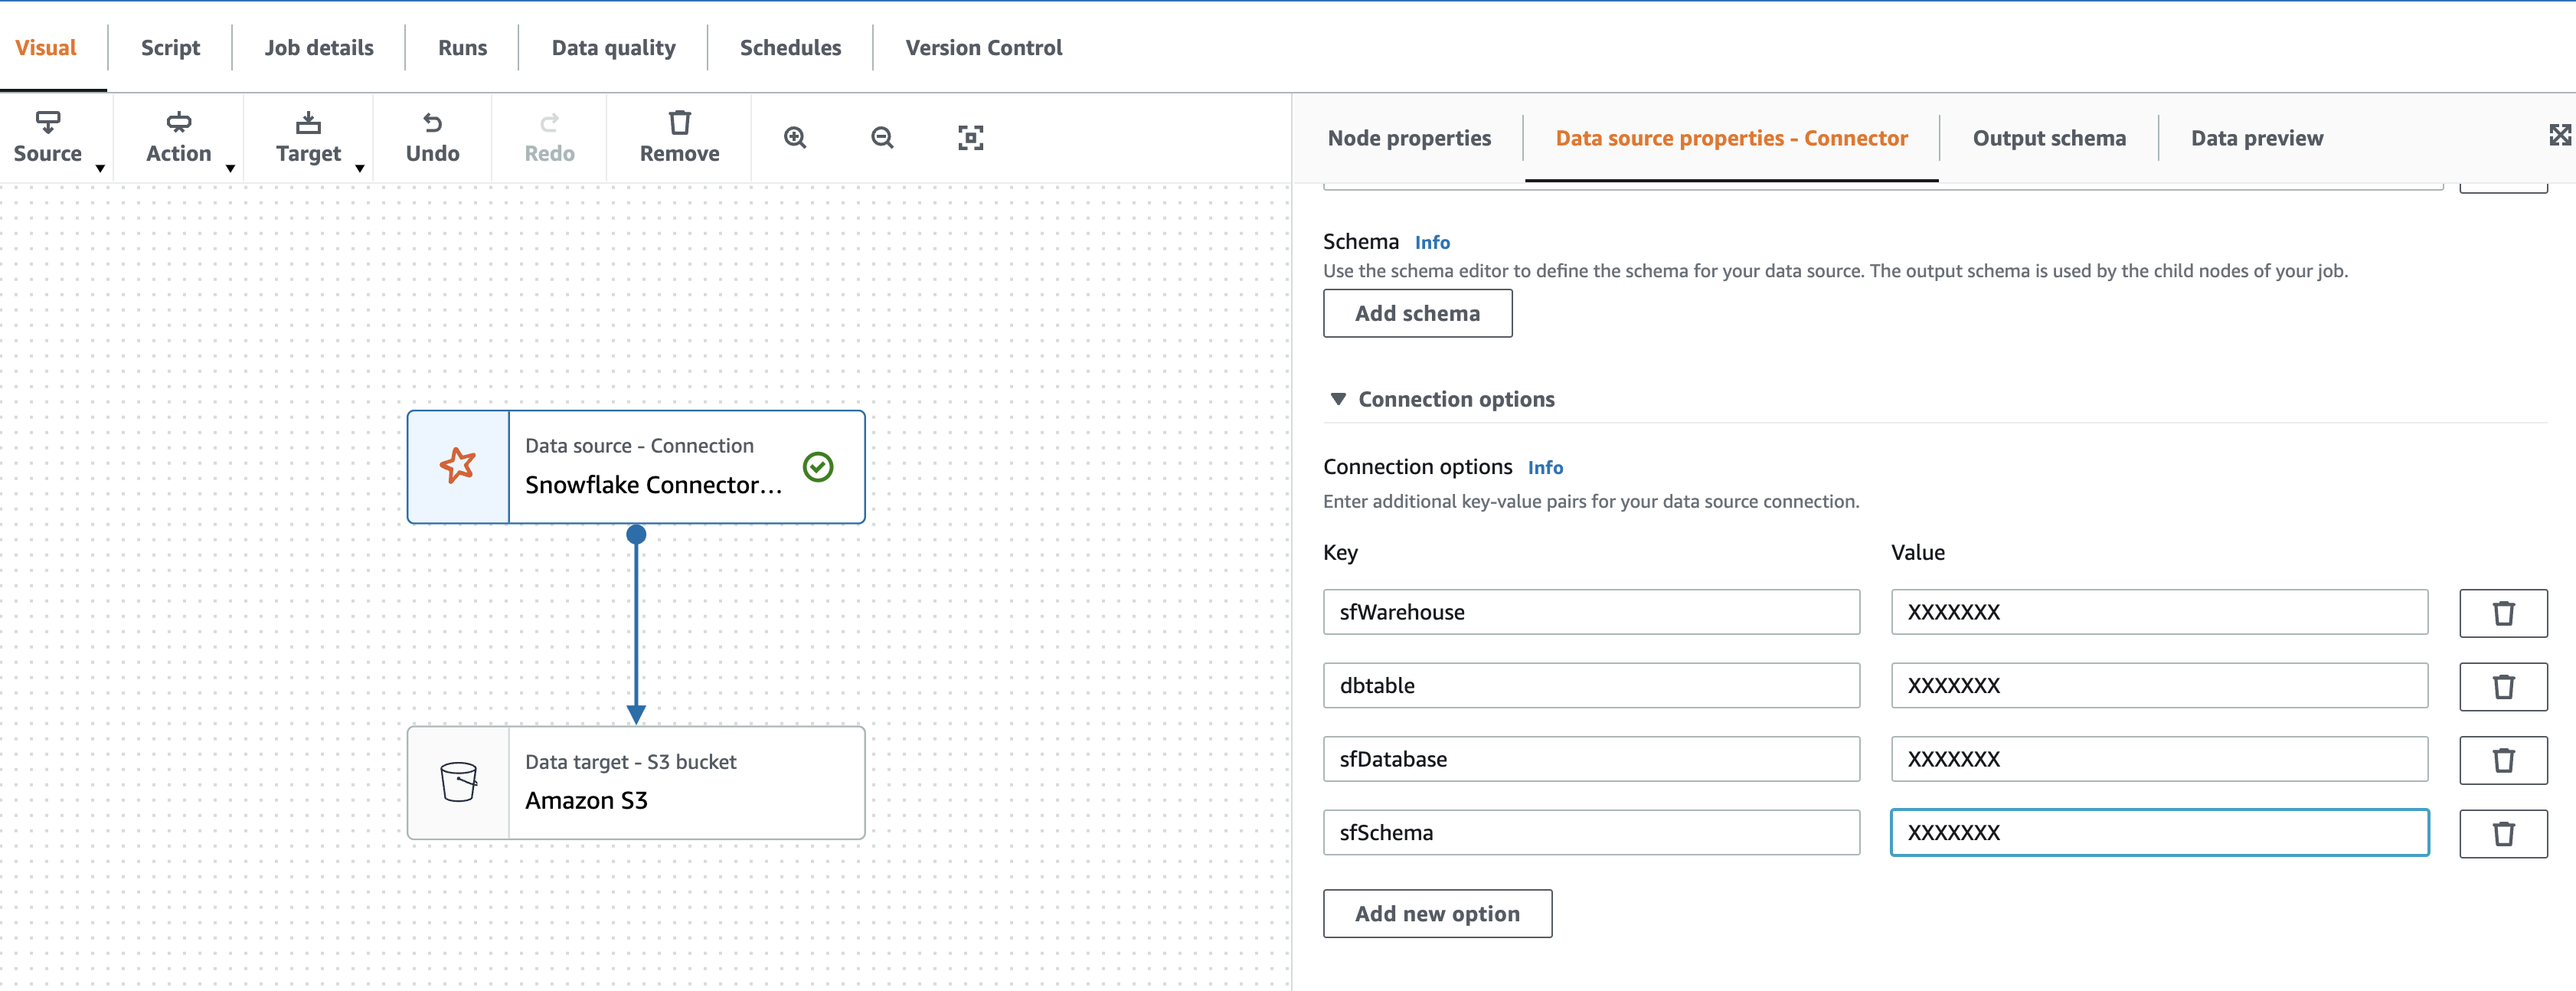This screenshot has width=2576, height=991.
Task: Open the Action dropdown arrow
Action: click(231, 169)
